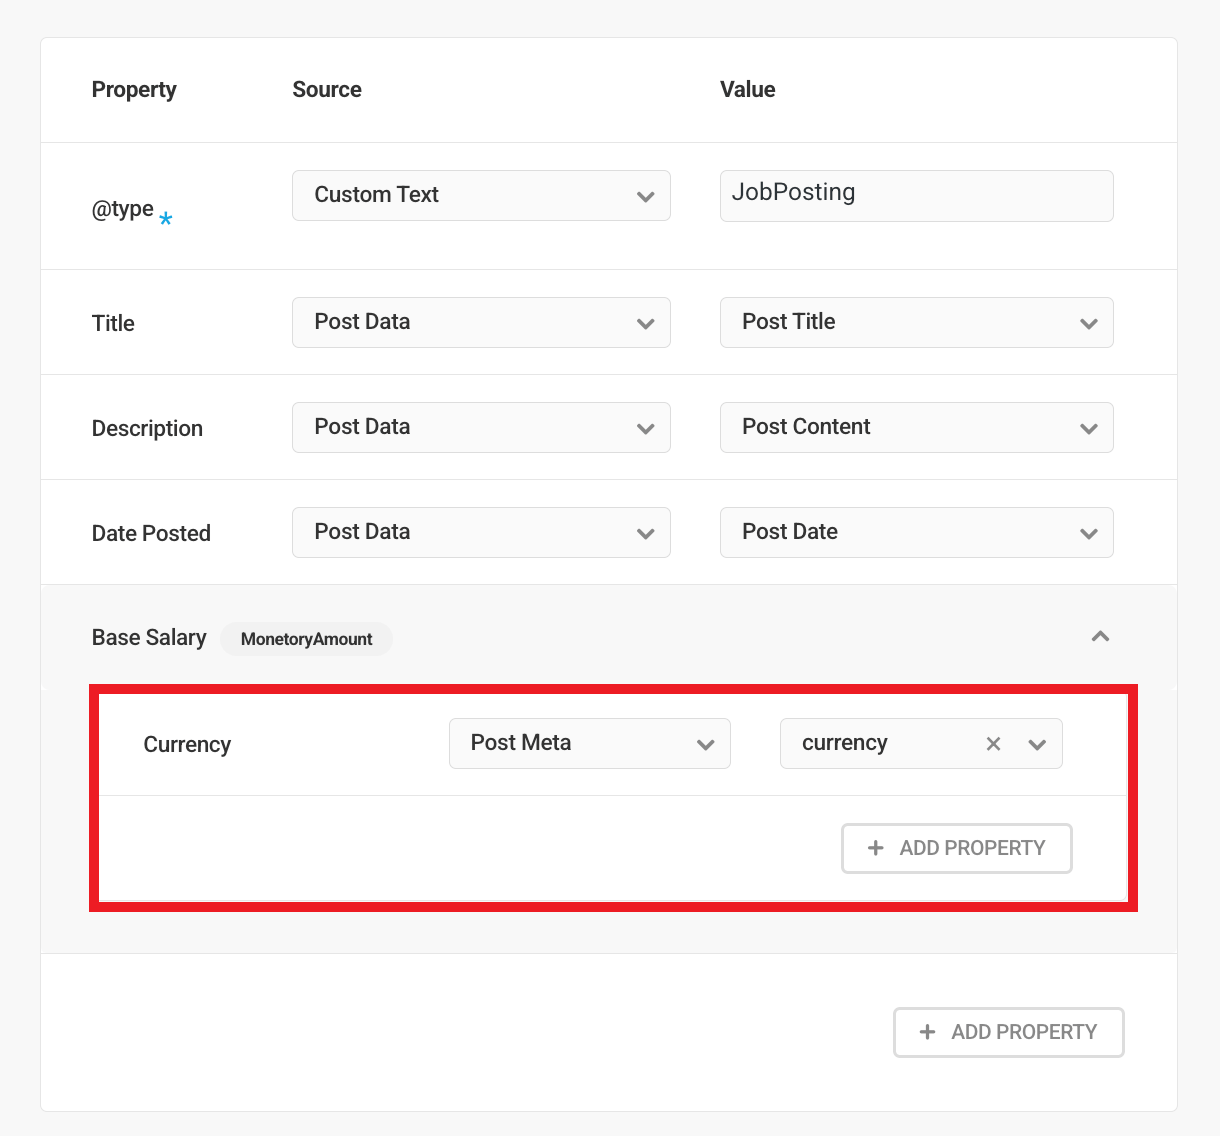The image size is (1220, 1136).
Task: Click the dropdown arrow beside Post Title
Action: (1089, 322)
